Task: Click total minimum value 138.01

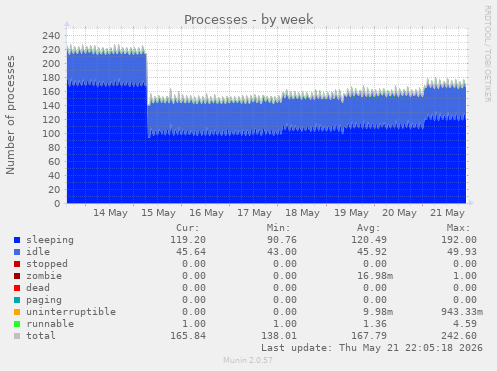Action: 279,336
